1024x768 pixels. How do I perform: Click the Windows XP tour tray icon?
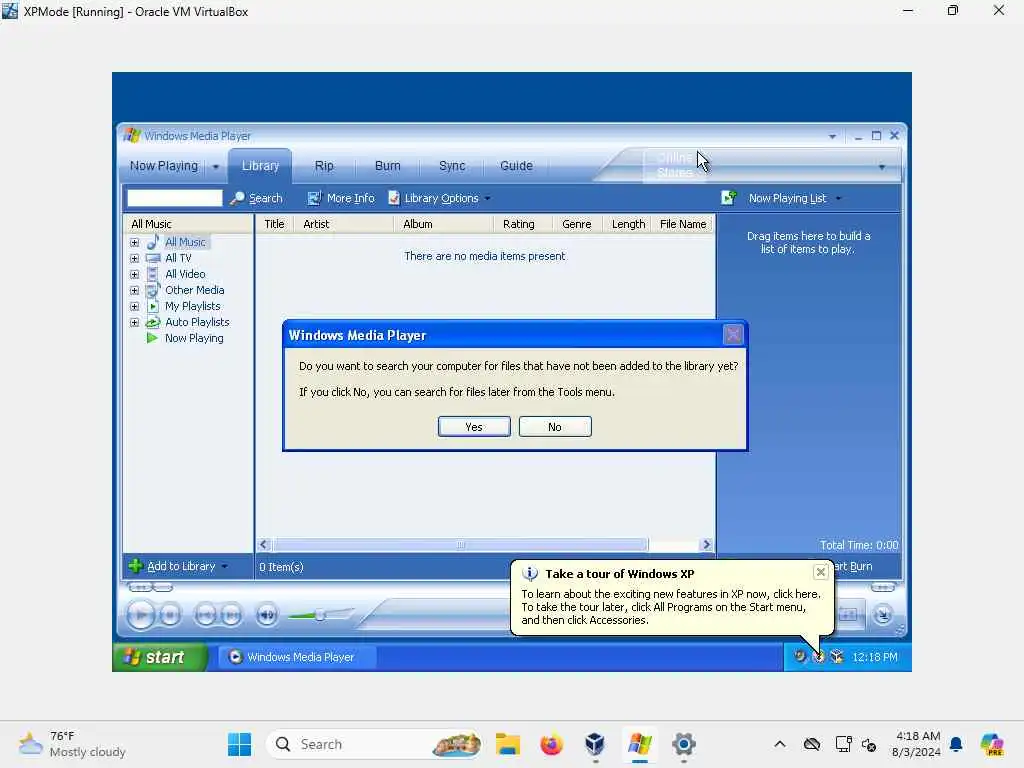tap(818, 656)
